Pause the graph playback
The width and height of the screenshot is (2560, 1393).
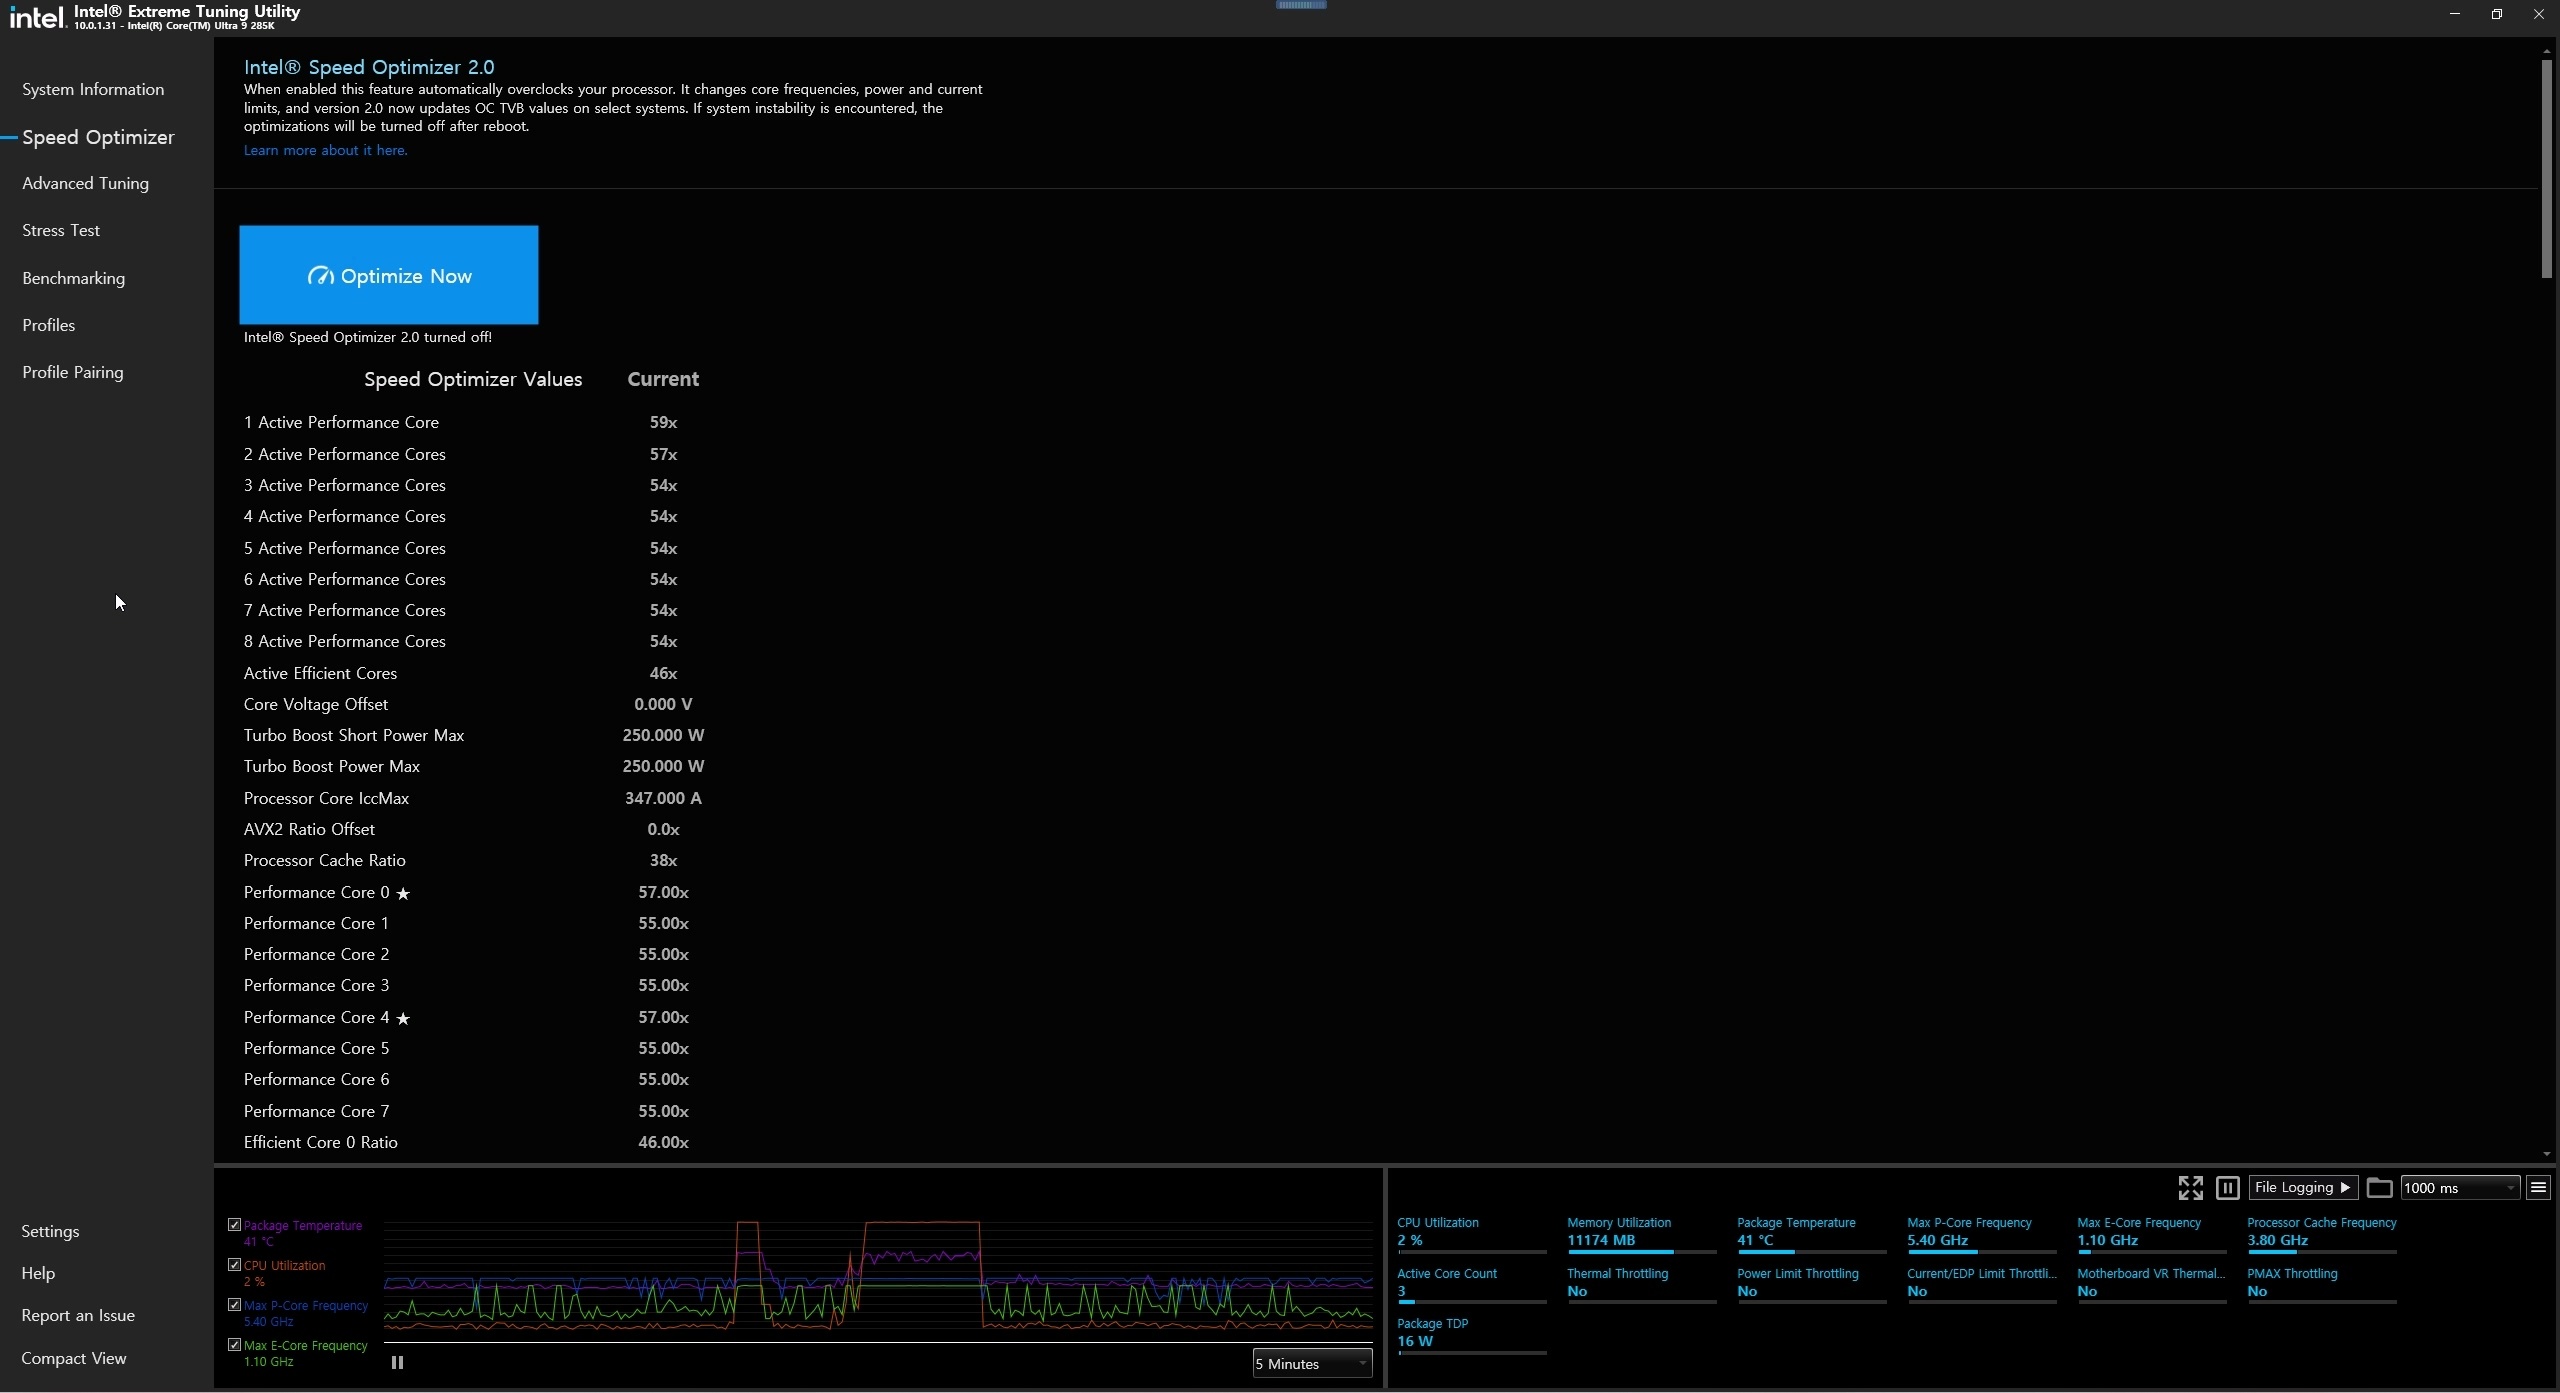click(397, 1362)
